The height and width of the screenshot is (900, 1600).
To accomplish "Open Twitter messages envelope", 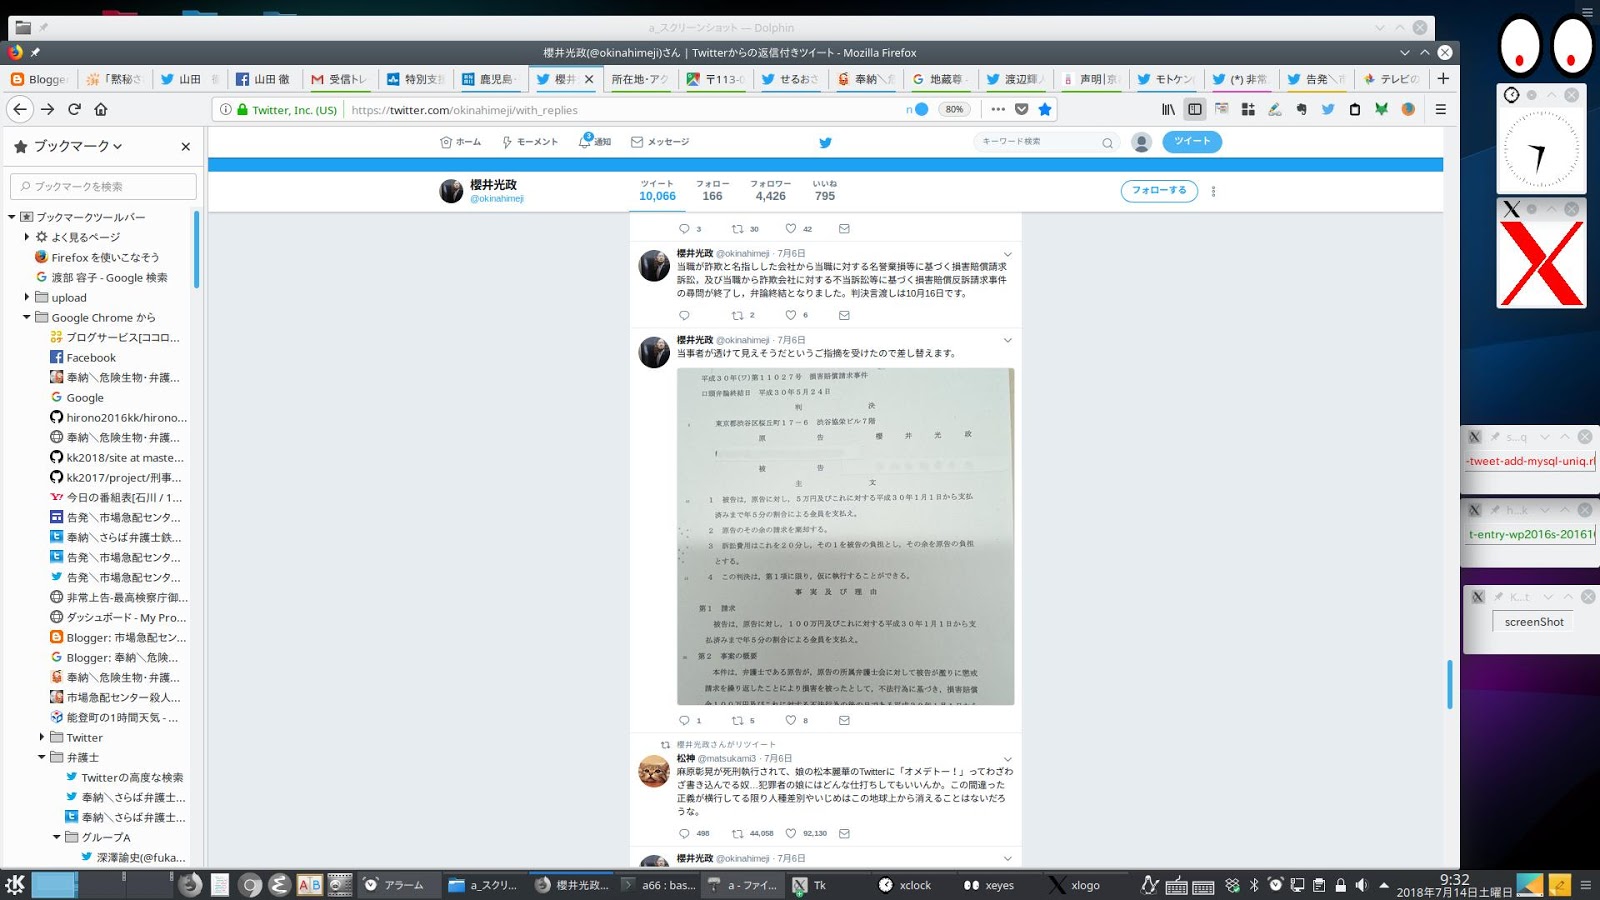I will (636, 142).
